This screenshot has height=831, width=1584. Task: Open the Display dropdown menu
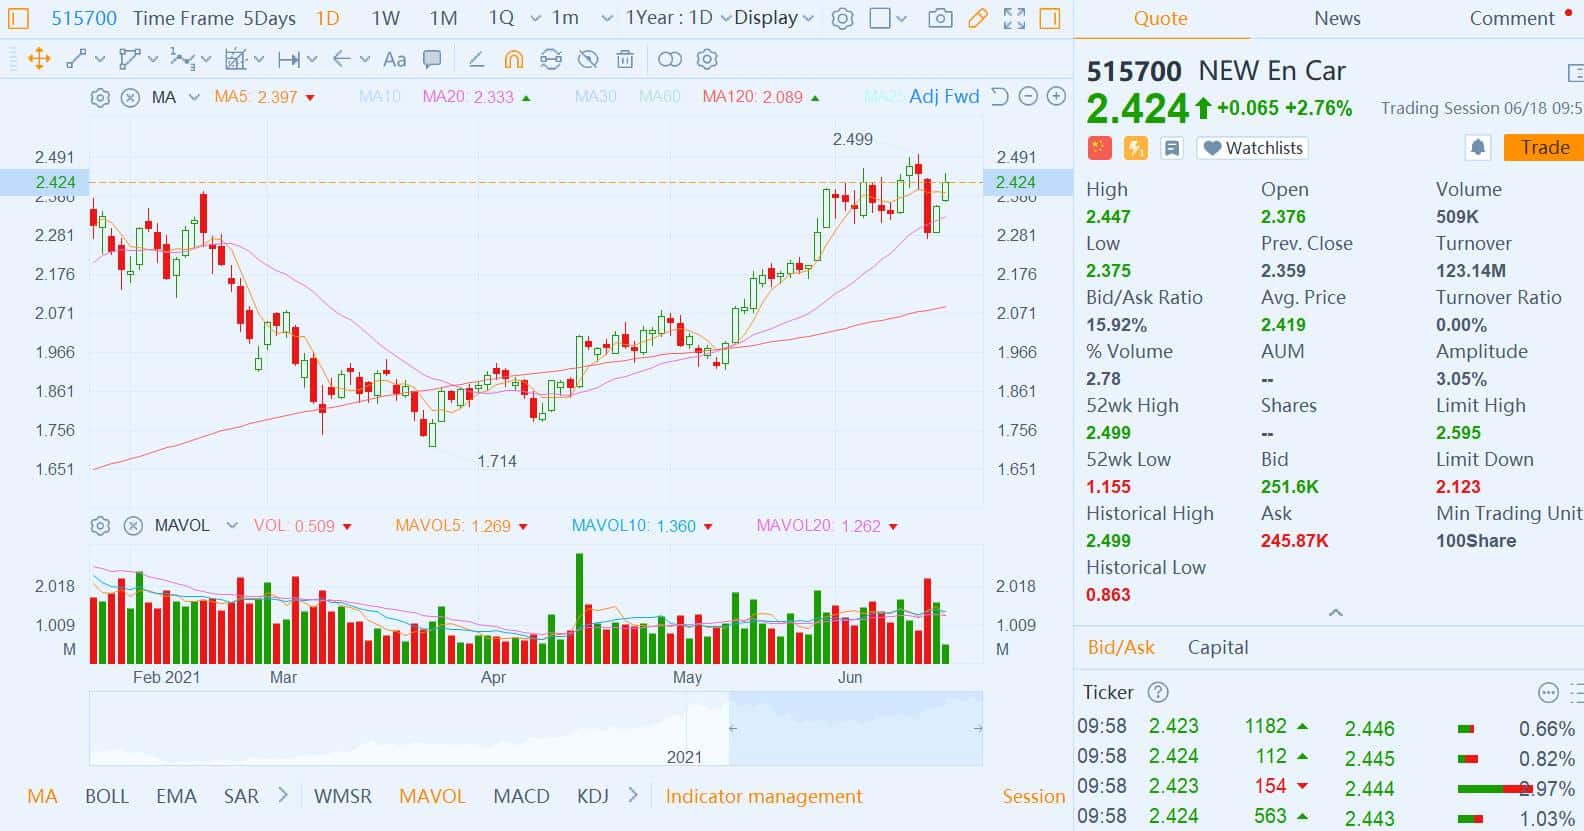tap(773, 18)
